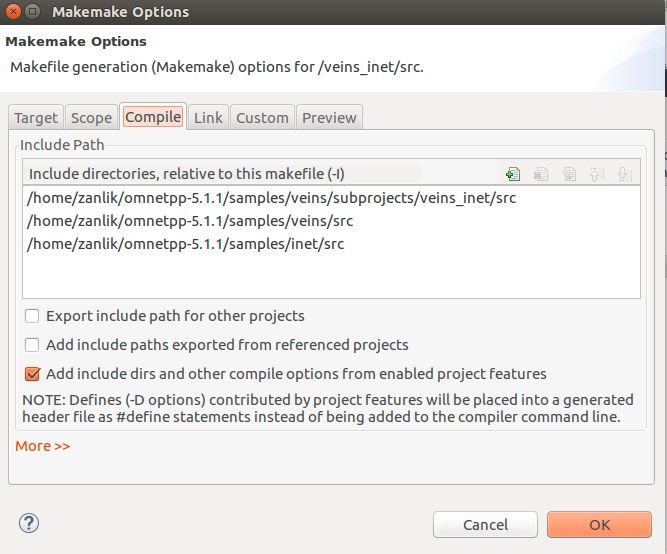Expand the More >> options section
This screenshot has height=554, width=667.
pos(43,446)
